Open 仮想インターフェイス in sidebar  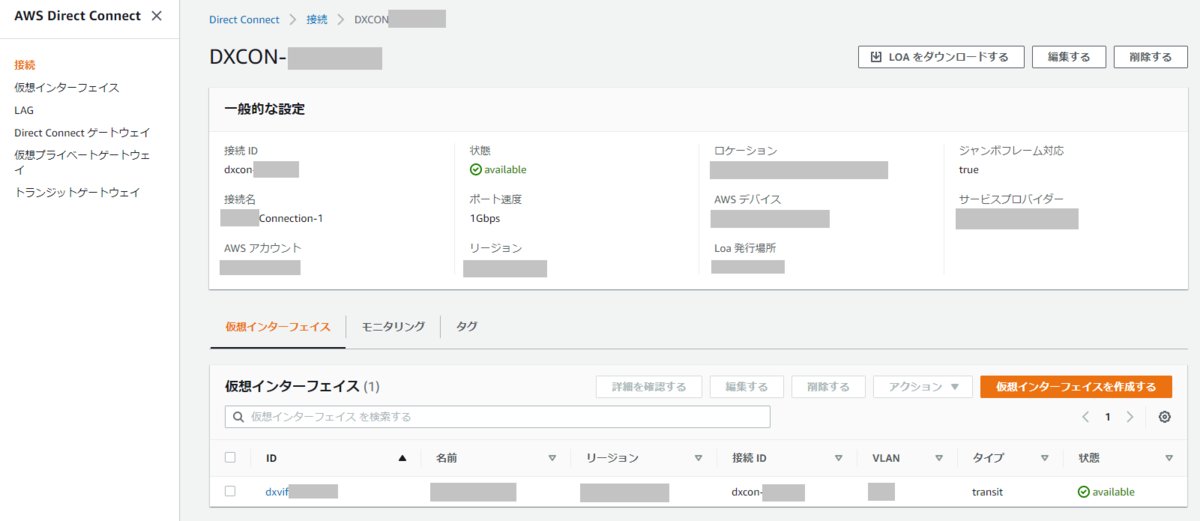pos(67,88)
